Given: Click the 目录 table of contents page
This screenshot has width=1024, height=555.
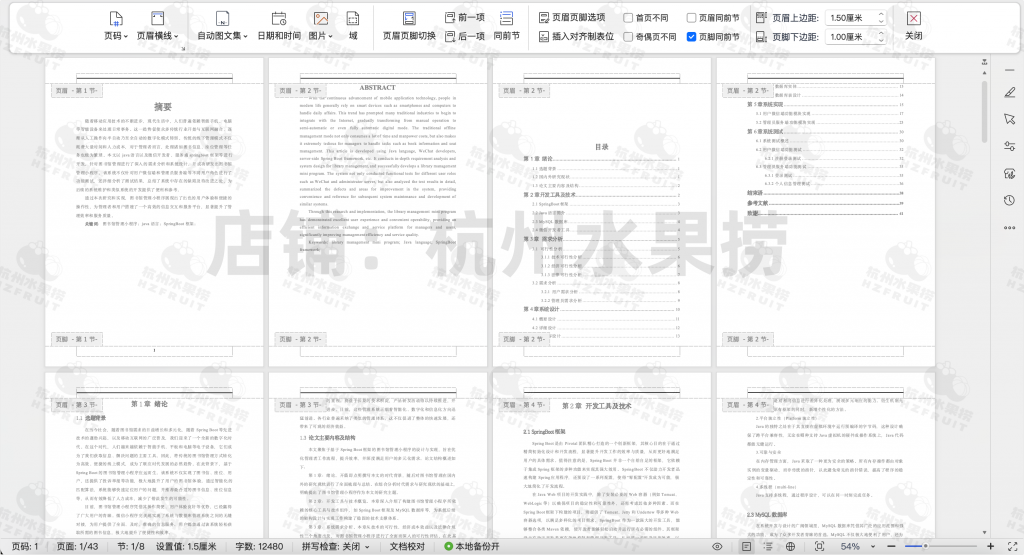Looking at the screenshot, I should tap(601, 212).
